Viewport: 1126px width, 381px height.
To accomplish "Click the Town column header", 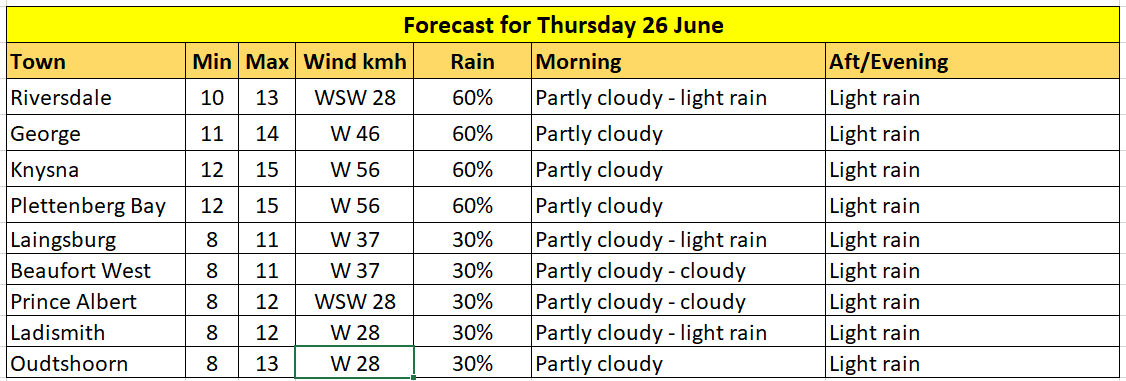I will point(98,62).
